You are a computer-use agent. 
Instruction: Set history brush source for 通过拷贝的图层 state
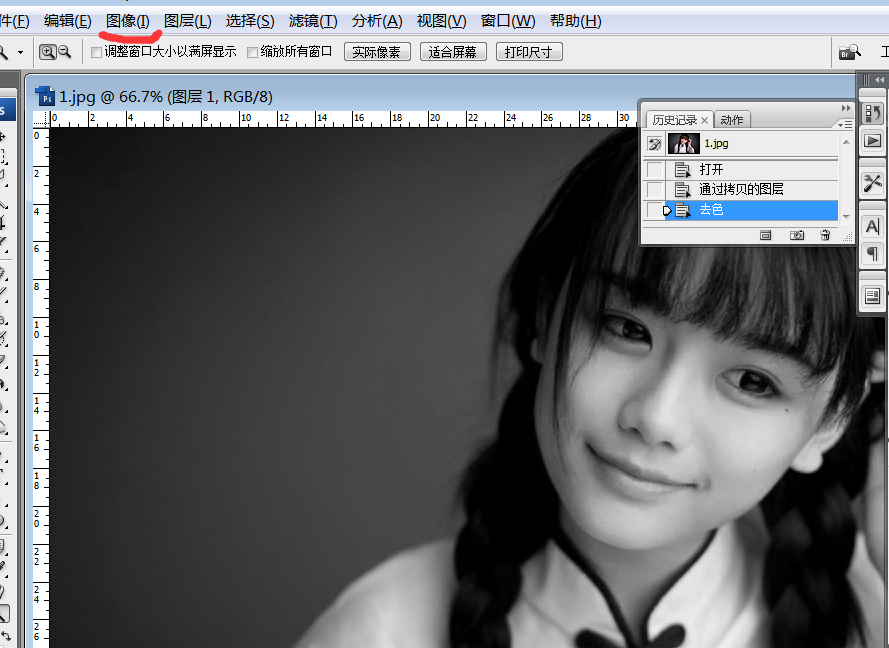(x=655, y=189)
